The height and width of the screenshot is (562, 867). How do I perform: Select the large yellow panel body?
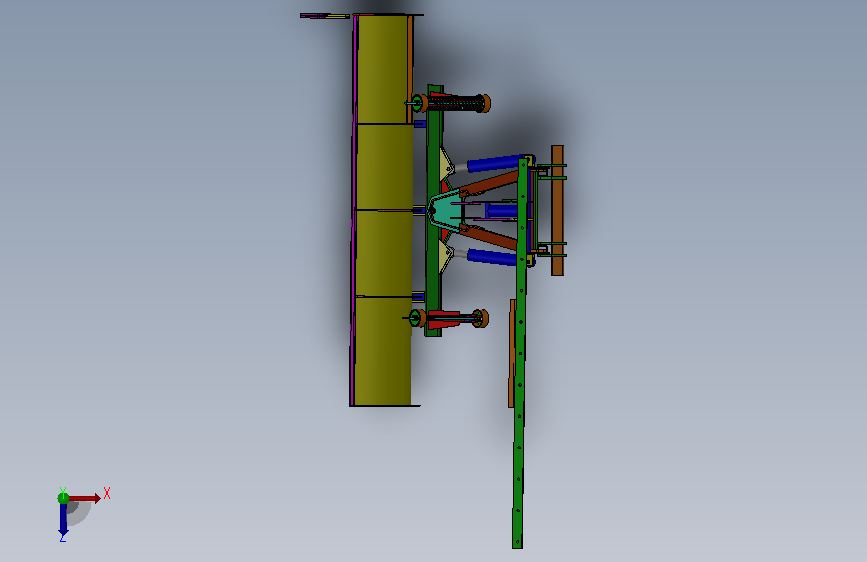[383, 210]
